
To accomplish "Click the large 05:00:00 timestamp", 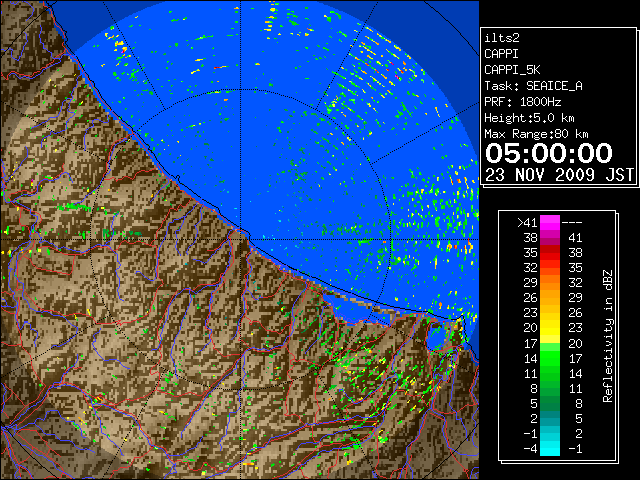I will pos(549,153).
